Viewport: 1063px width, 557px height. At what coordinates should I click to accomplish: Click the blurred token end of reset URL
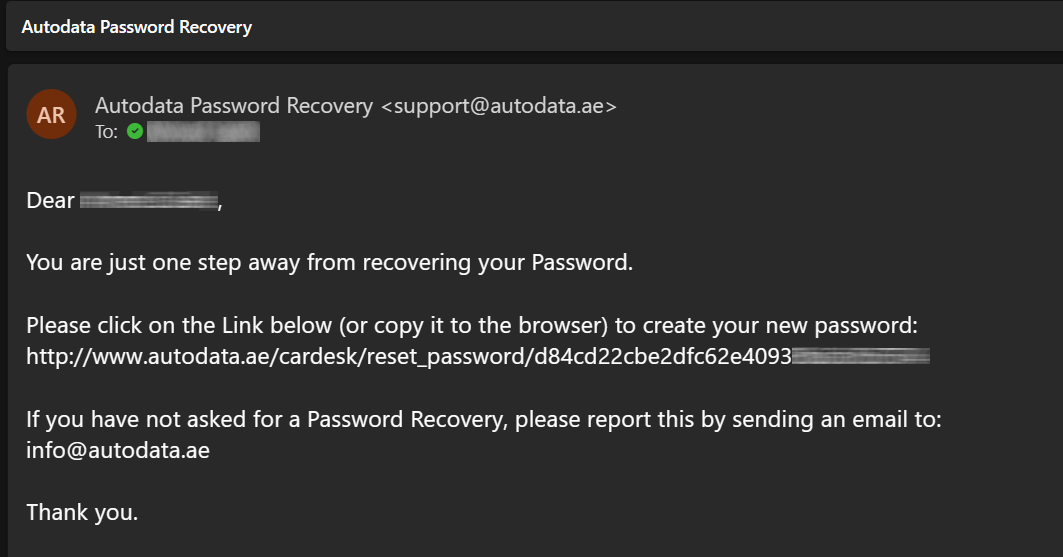pyautogui.click(x=861, y=356)
